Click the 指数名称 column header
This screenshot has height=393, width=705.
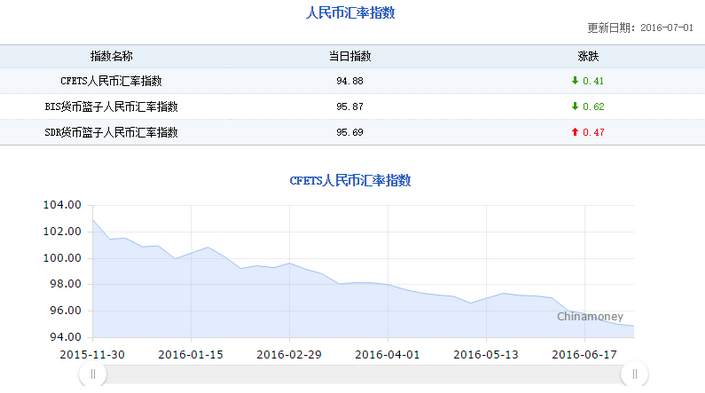[112, 56]
